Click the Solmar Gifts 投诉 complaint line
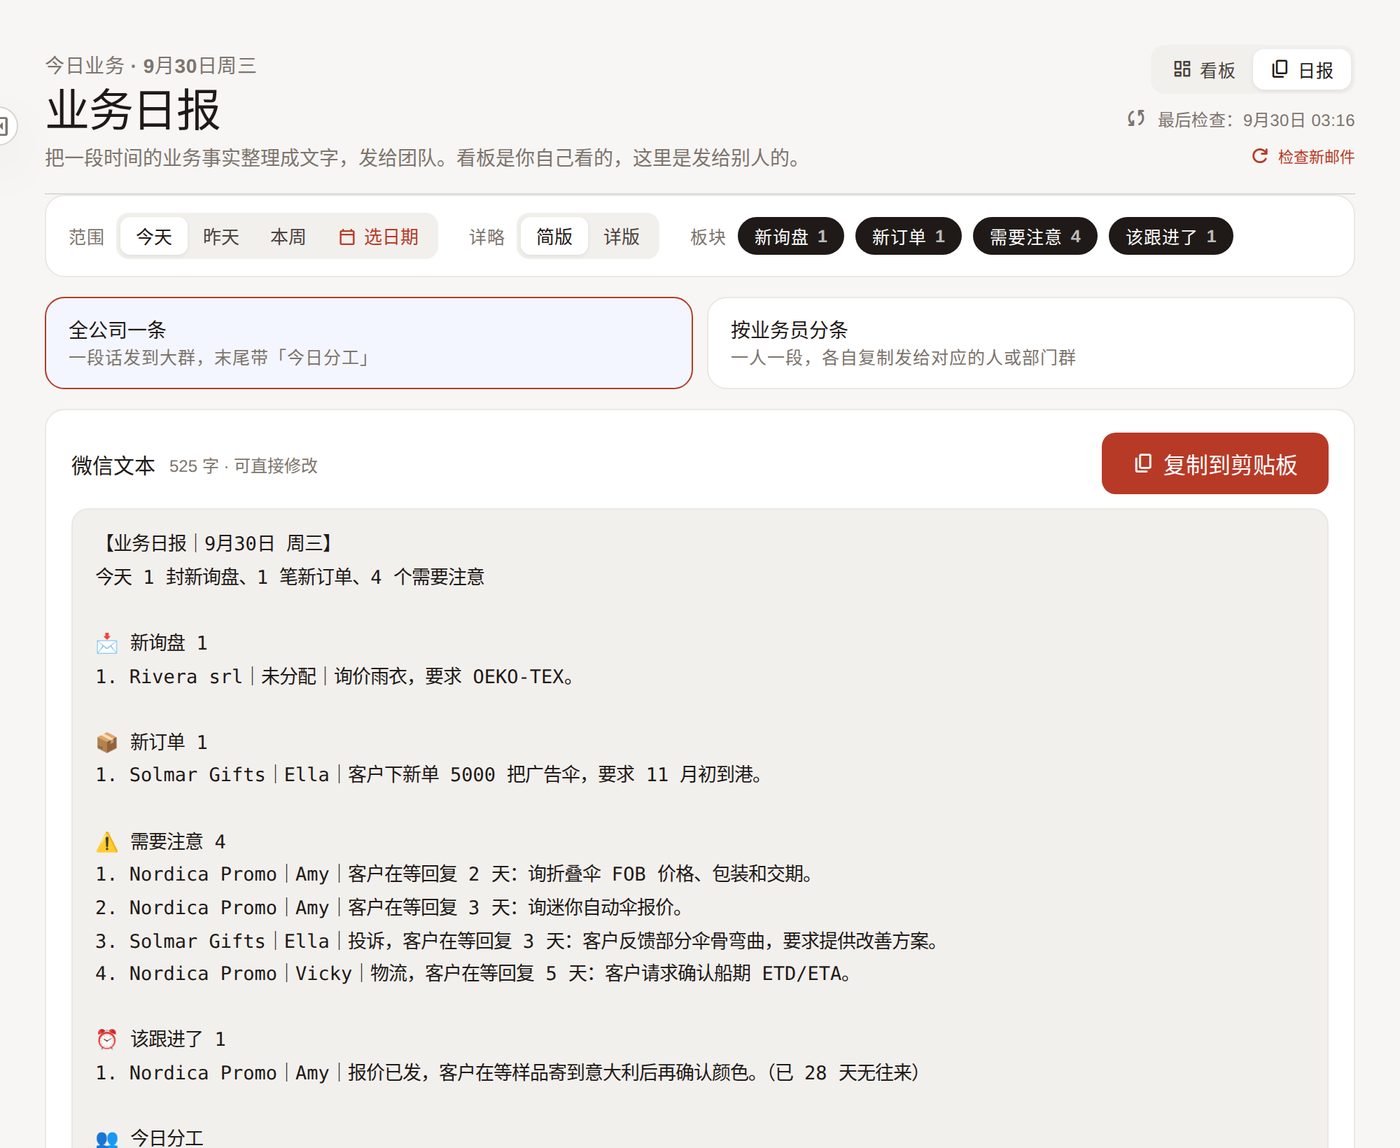Image resolution: width=1400 pixels, height=1148 pixels. coord(518,940)
